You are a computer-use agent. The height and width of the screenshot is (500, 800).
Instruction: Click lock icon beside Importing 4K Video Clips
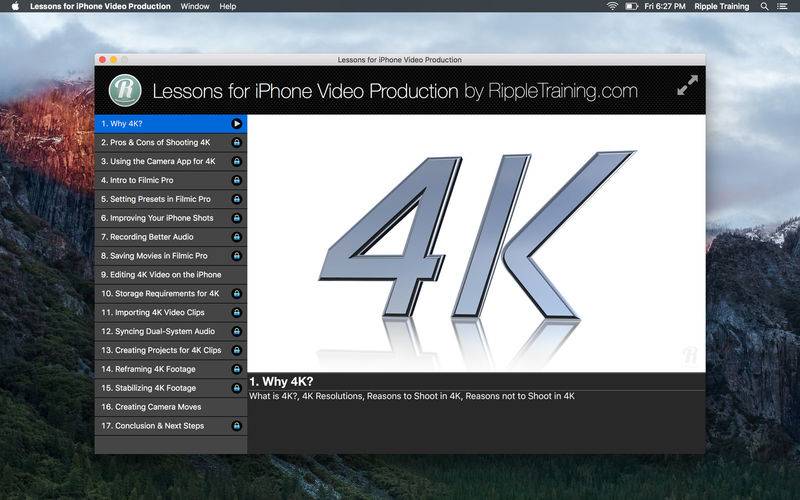tap(236, 312)
